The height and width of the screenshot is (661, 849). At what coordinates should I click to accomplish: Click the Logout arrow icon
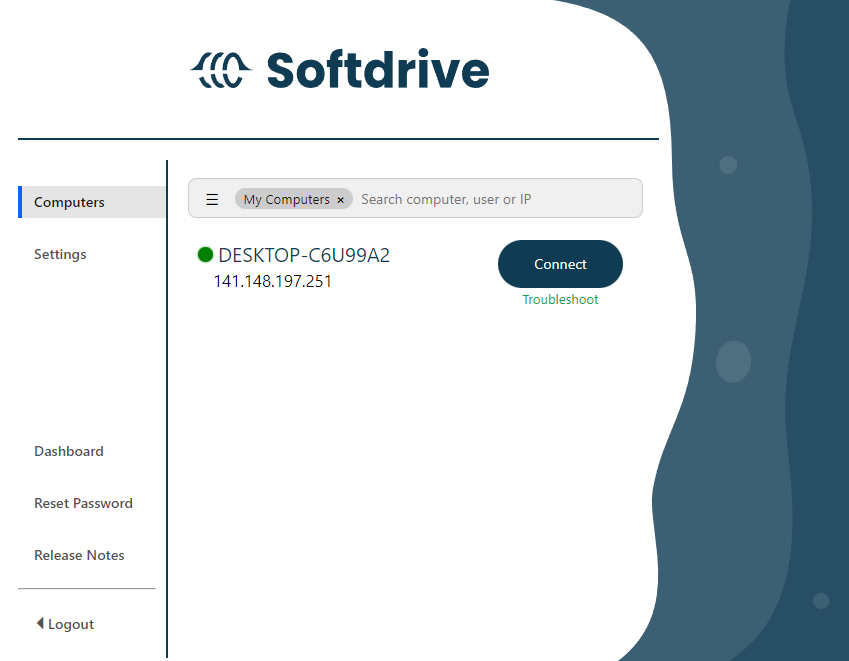(x=40, y=623)
